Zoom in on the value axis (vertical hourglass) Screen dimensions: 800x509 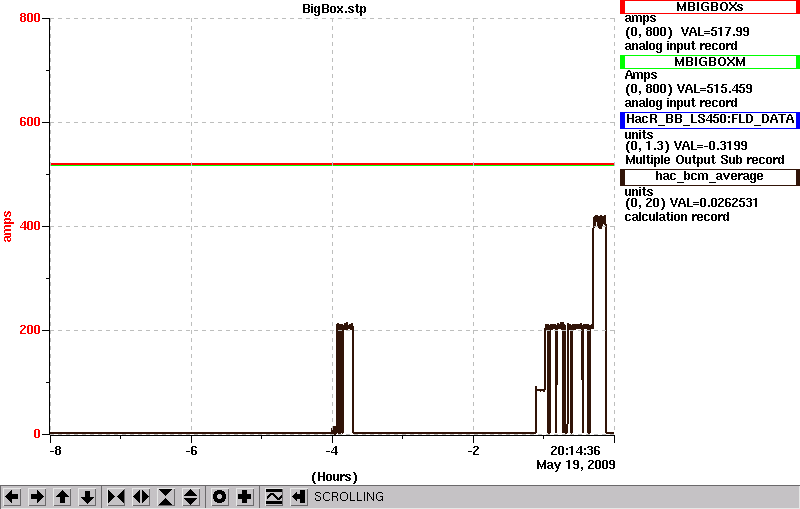point(166,497)
